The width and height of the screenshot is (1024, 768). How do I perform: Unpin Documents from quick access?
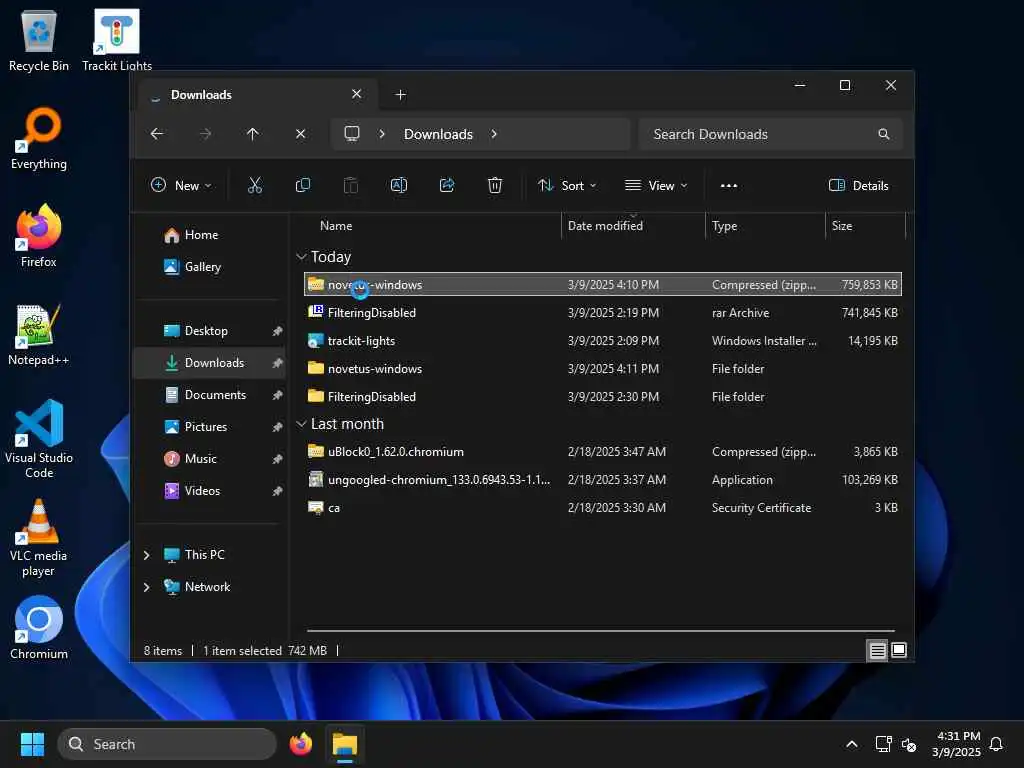(278, 395)
